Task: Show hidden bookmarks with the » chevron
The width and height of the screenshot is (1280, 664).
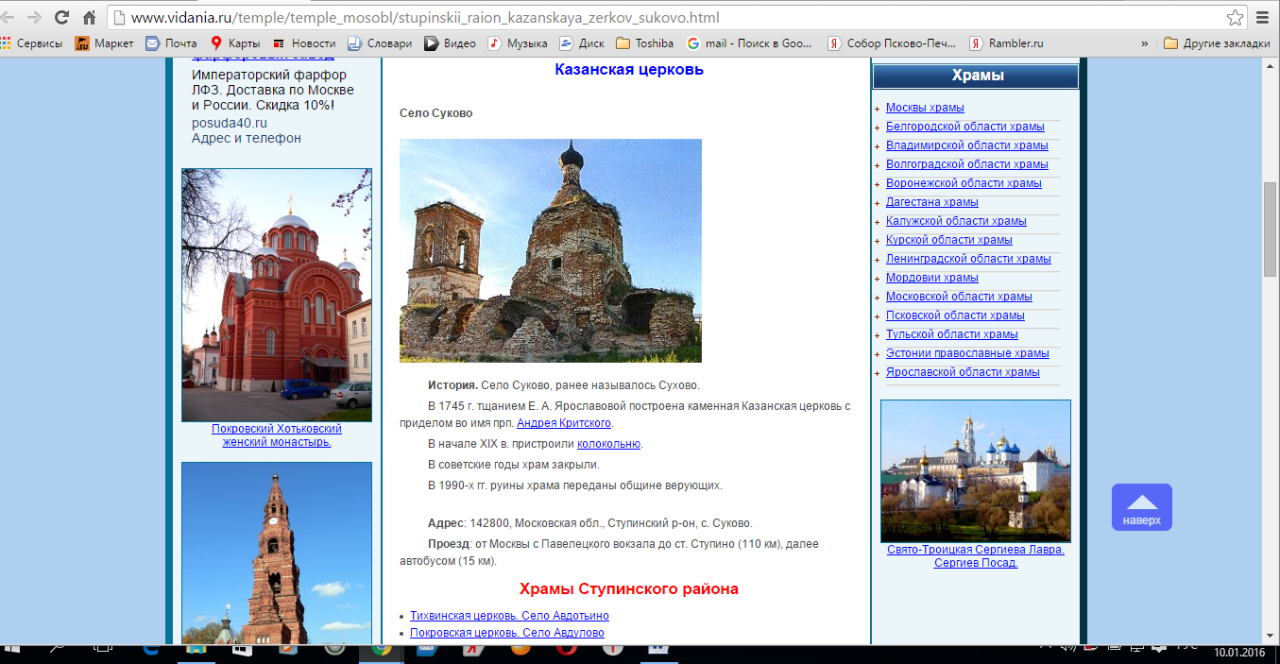Action: coord(1145,43)
